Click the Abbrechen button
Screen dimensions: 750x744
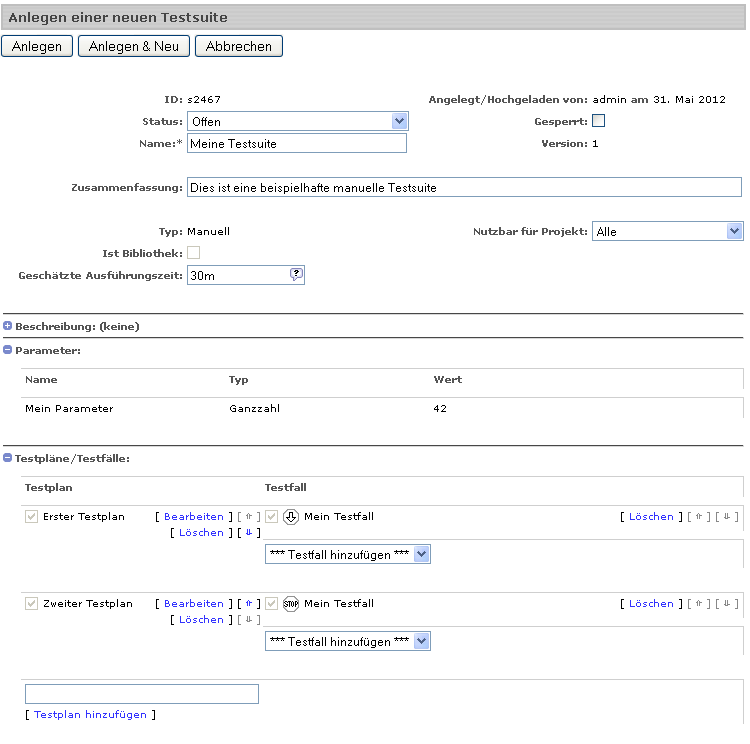point(239,46)
